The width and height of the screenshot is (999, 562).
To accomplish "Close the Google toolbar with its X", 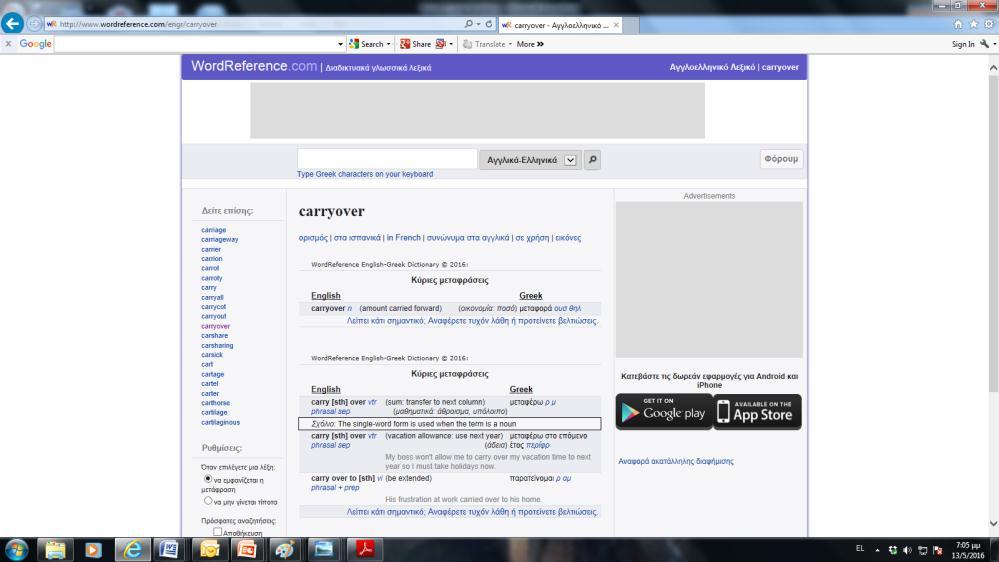I will pos(8,44).
